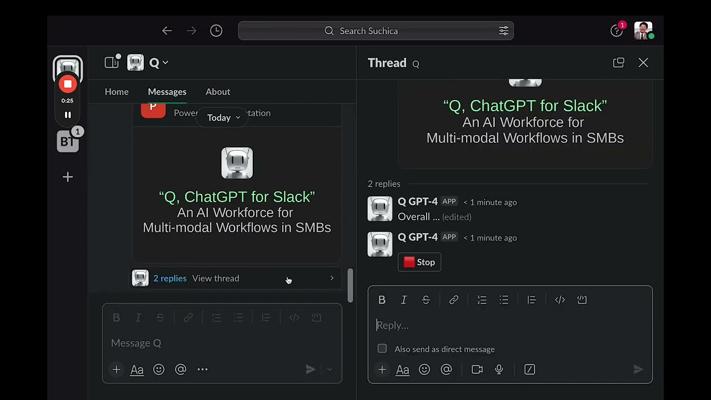
Task: Mention someone in Message Q composer
Action: (x=180, y=370)
